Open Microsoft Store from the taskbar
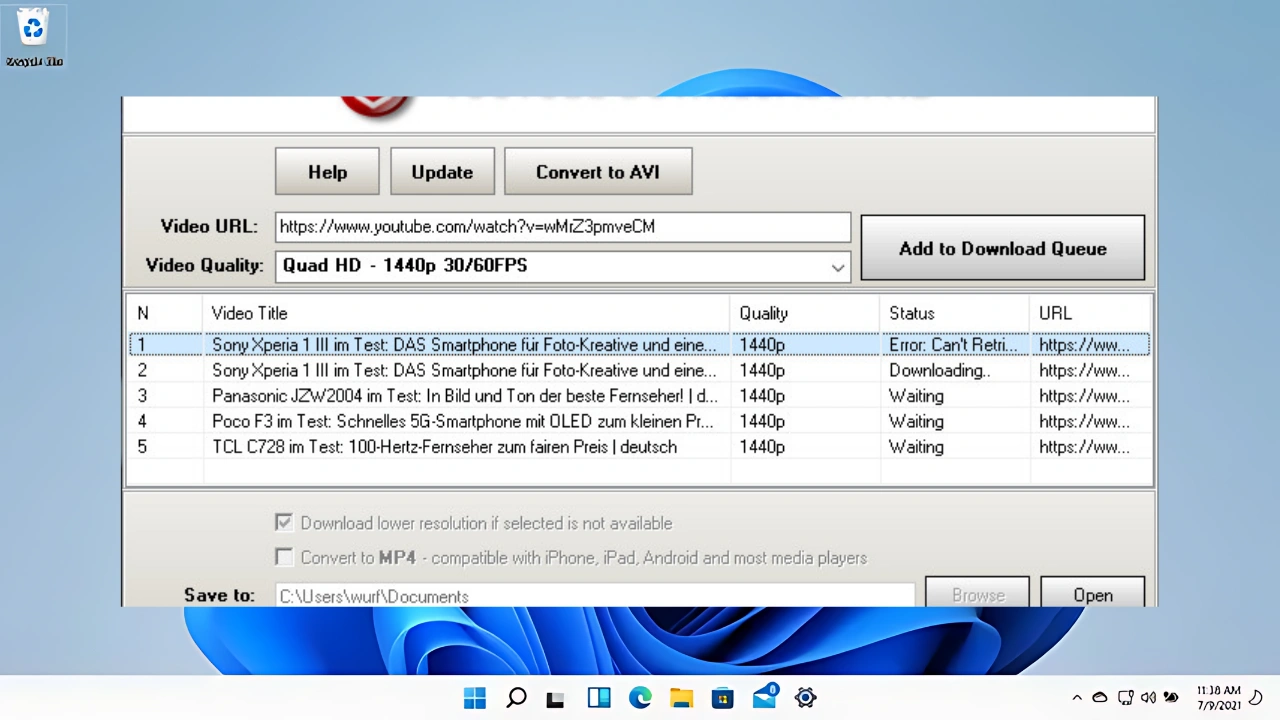 pyautogui.click(x=722, y=698)
